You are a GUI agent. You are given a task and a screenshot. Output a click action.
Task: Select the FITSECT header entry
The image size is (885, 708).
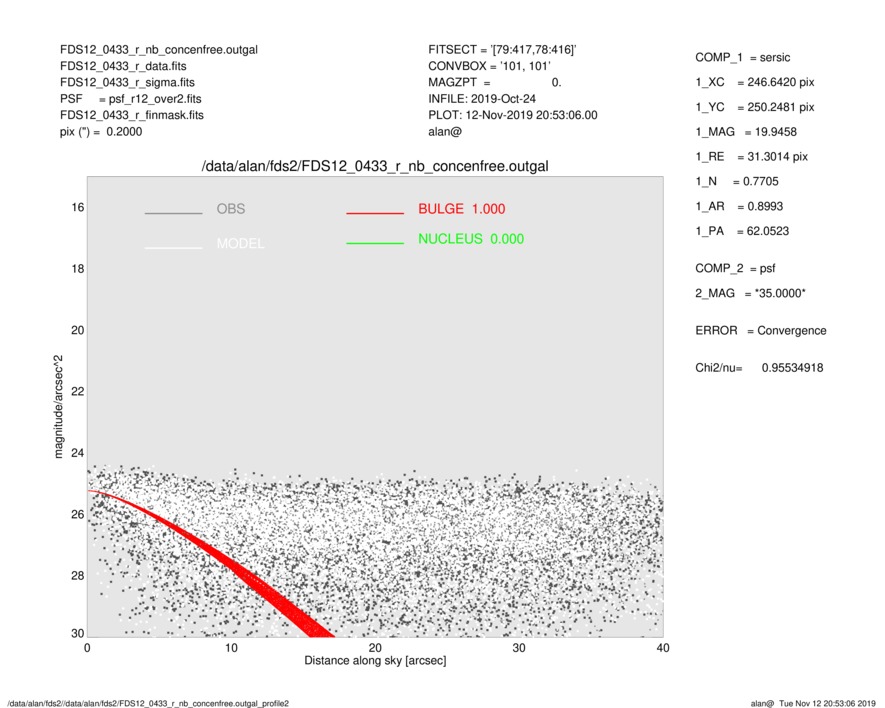click(502, 49)
